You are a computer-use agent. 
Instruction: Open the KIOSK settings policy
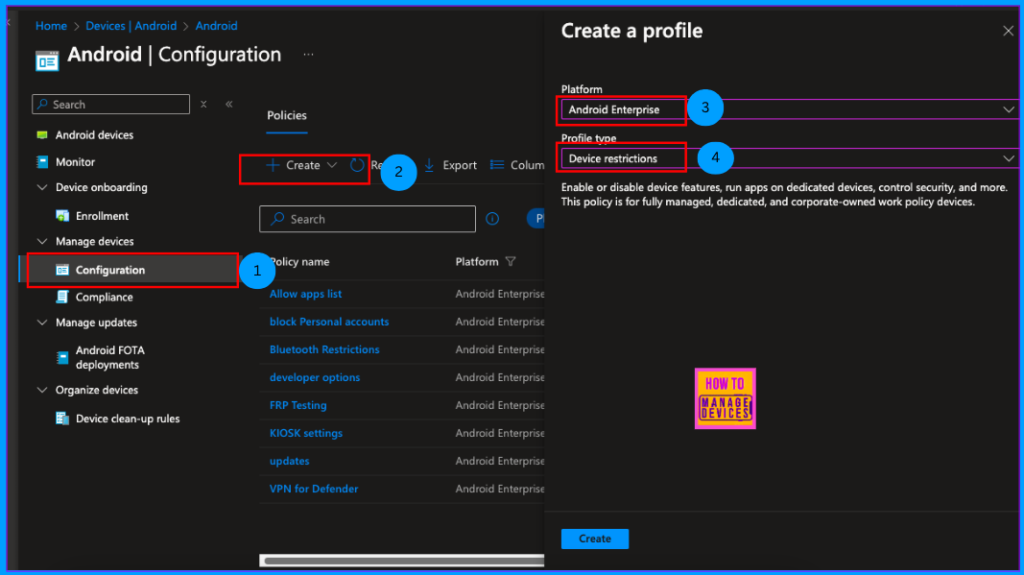[x=306, y=433]
